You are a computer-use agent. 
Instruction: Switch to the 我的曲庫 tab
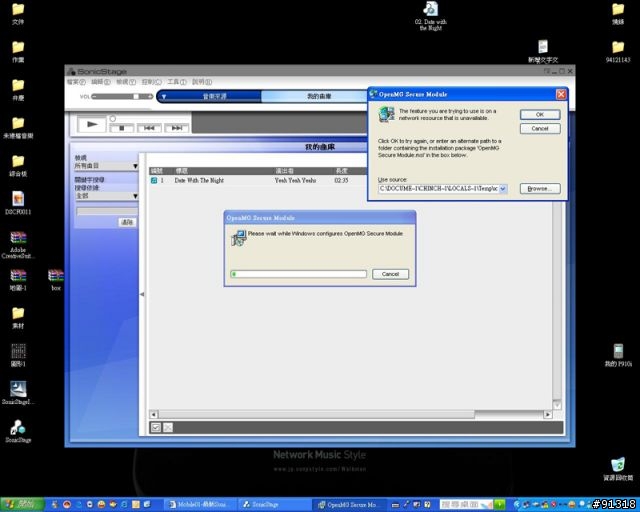coord(318,96)
